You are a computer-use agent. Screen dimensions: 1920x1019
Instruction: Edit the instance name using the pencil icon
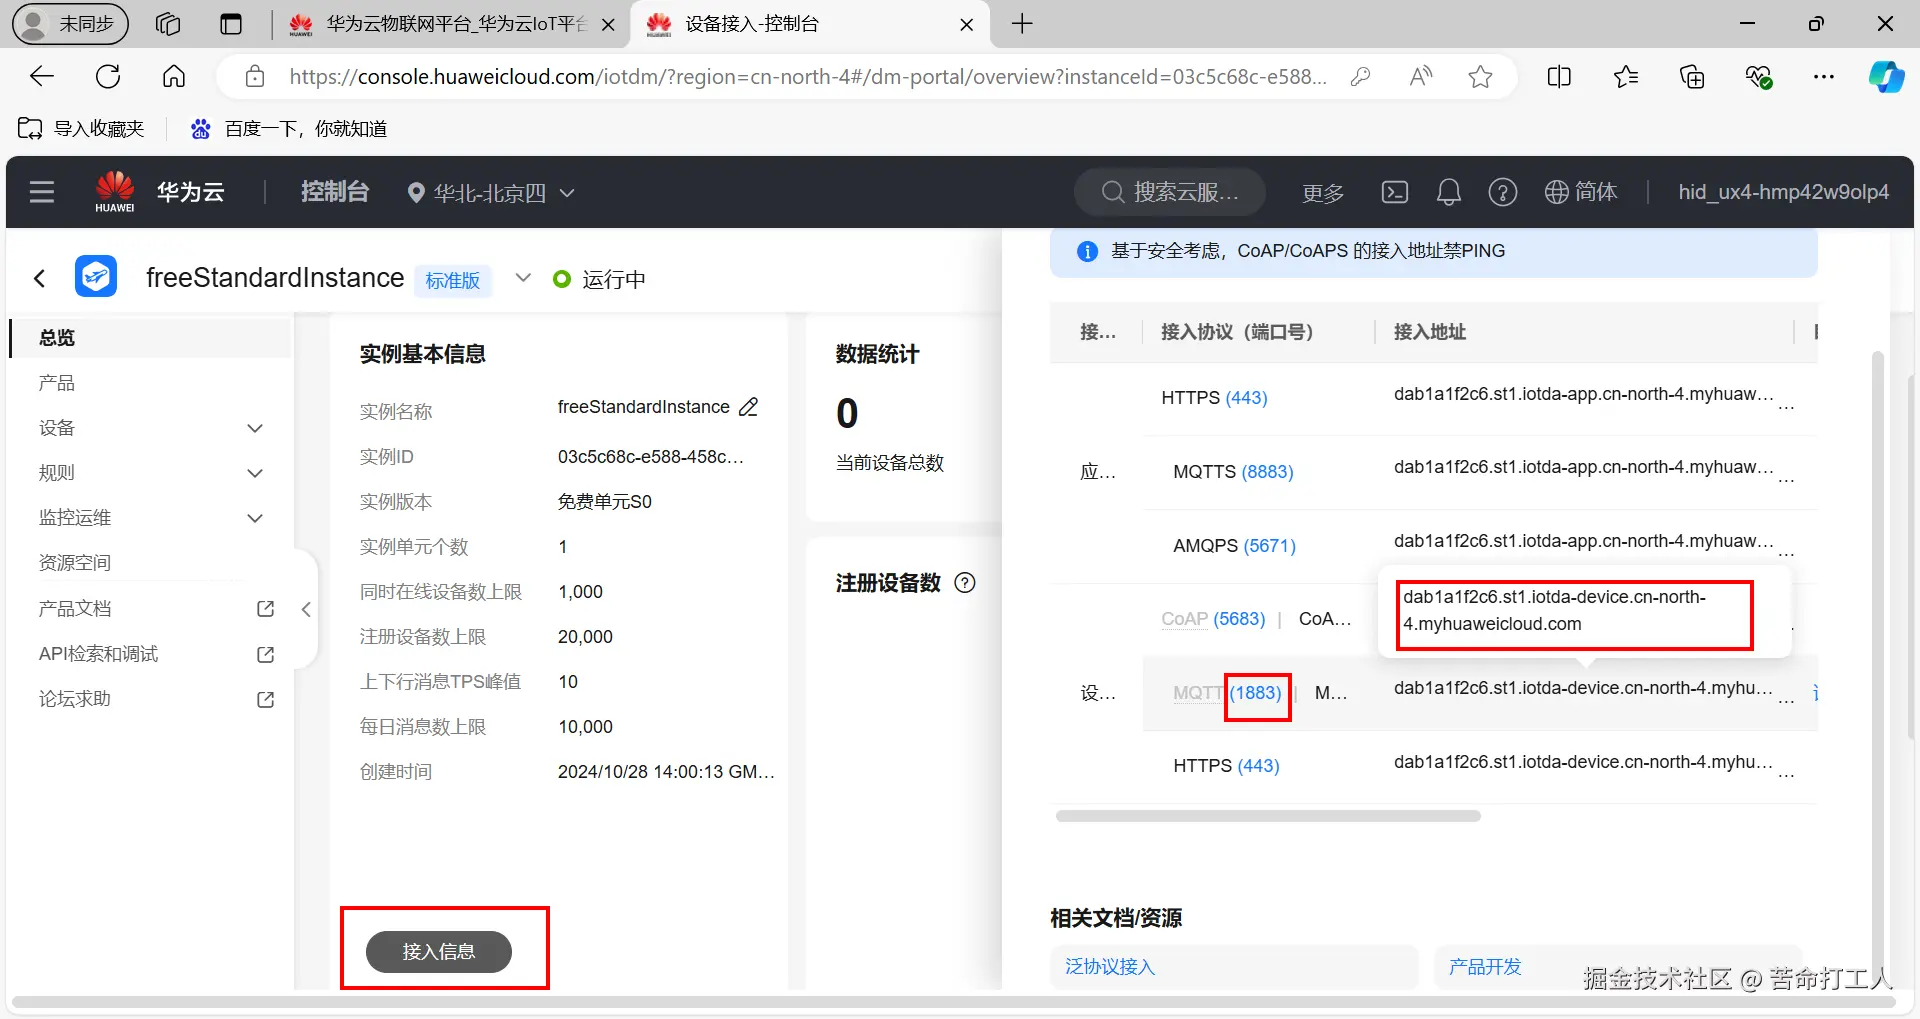pos(748,406)
